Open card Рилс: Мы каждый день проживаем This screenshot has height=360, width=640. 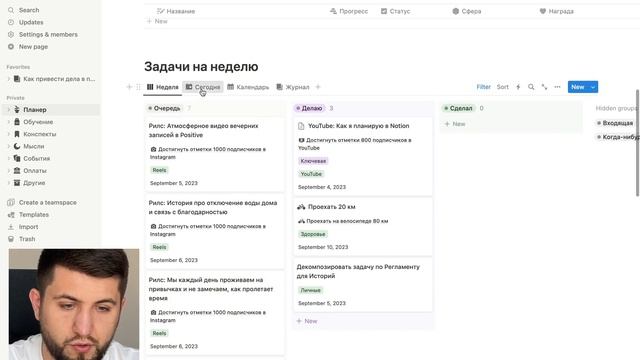[x=215, y=313]
